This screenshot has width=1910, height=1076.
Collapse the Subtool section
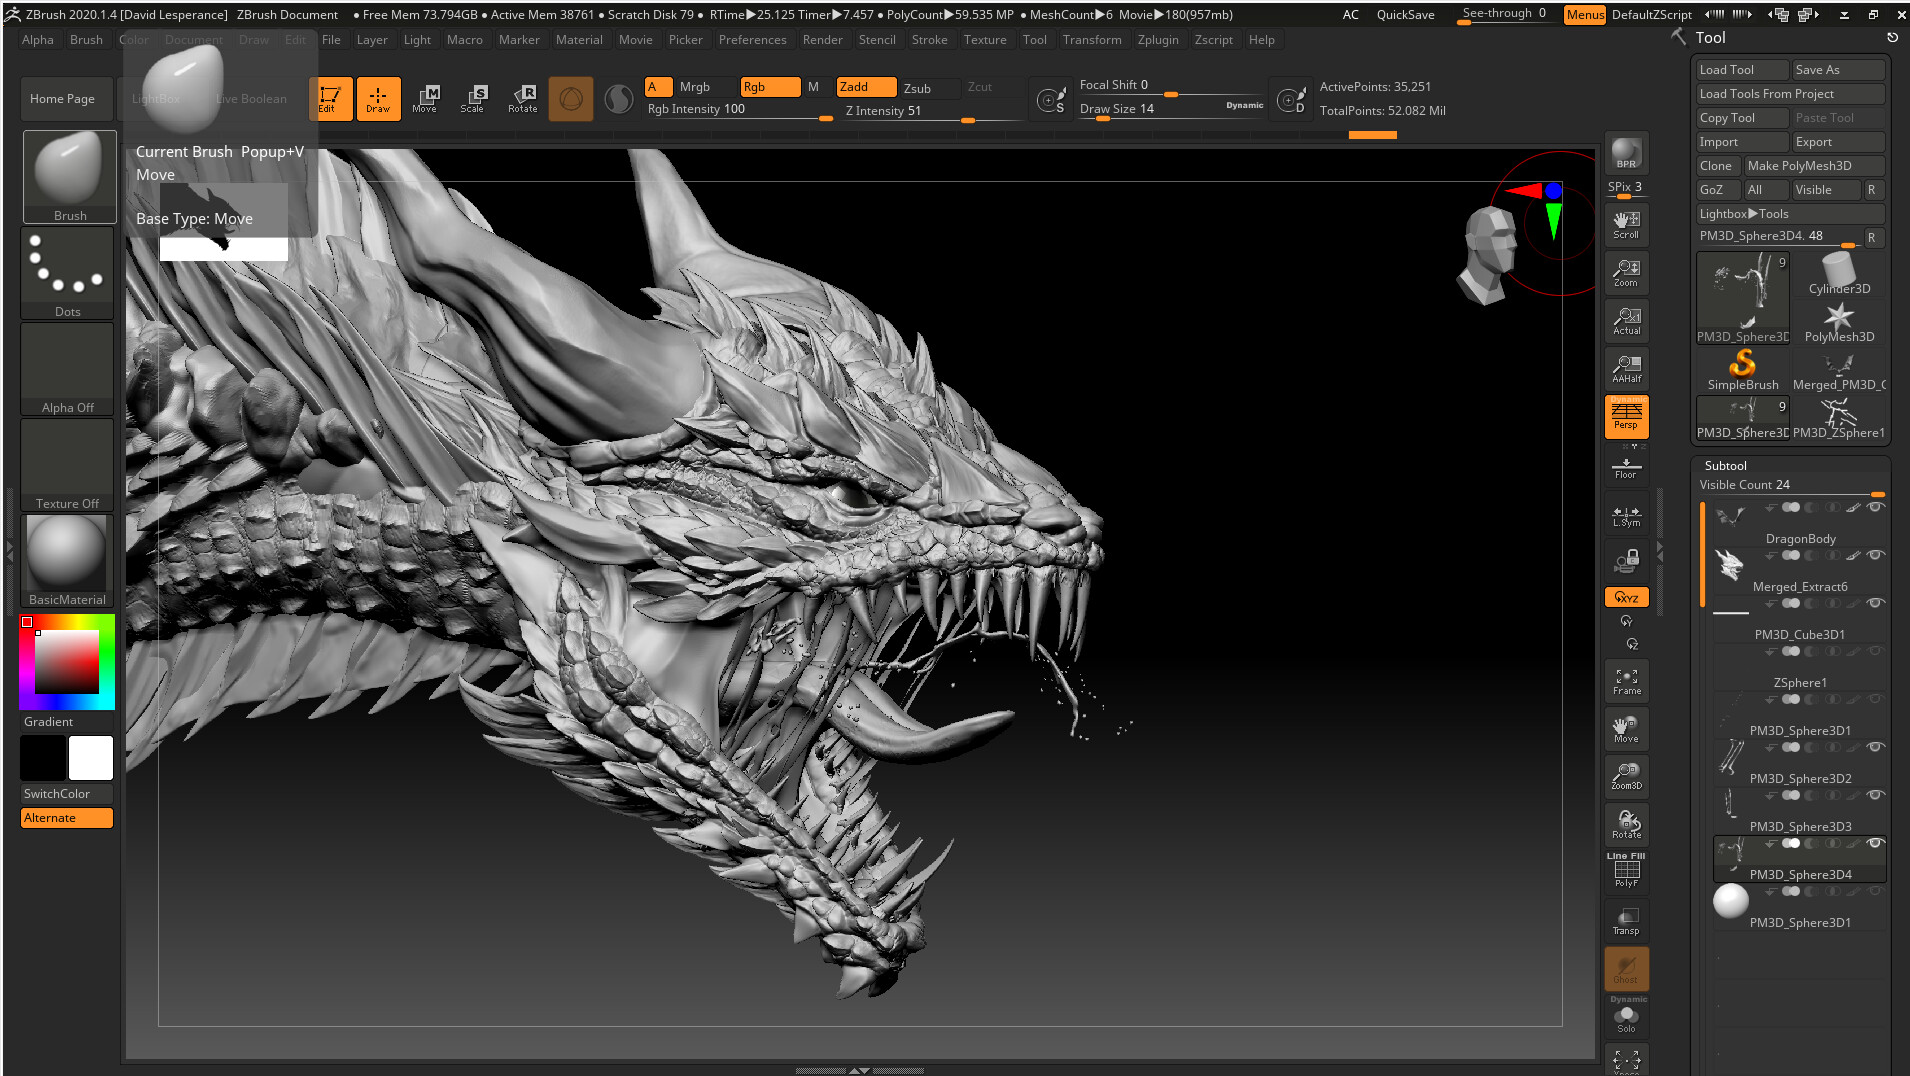click(x=1725, y=466)
